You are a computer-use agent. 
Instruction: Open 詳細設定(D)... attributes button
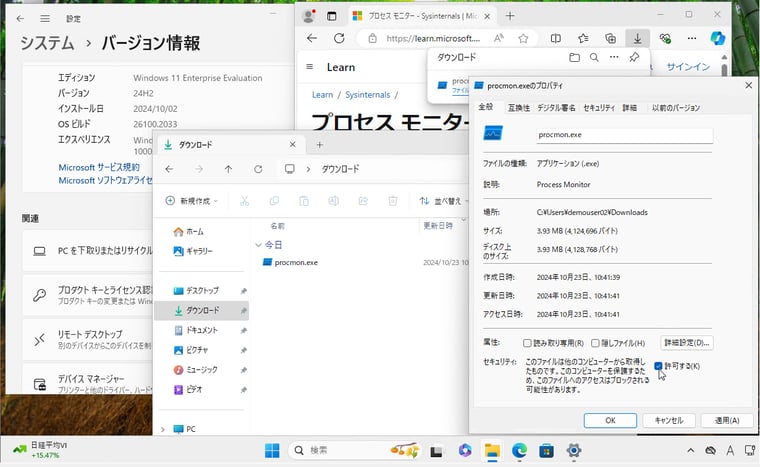click(x=686, y=343)
